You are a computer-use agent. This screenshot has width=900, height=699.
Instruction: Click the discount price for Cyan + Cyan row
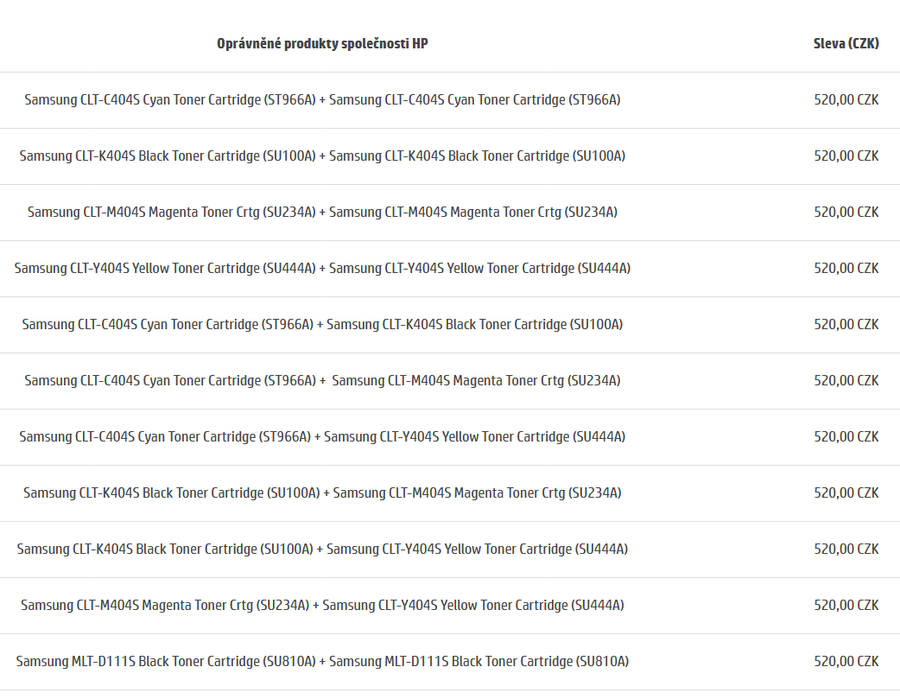pyautogui.click(x=846, y=100)
